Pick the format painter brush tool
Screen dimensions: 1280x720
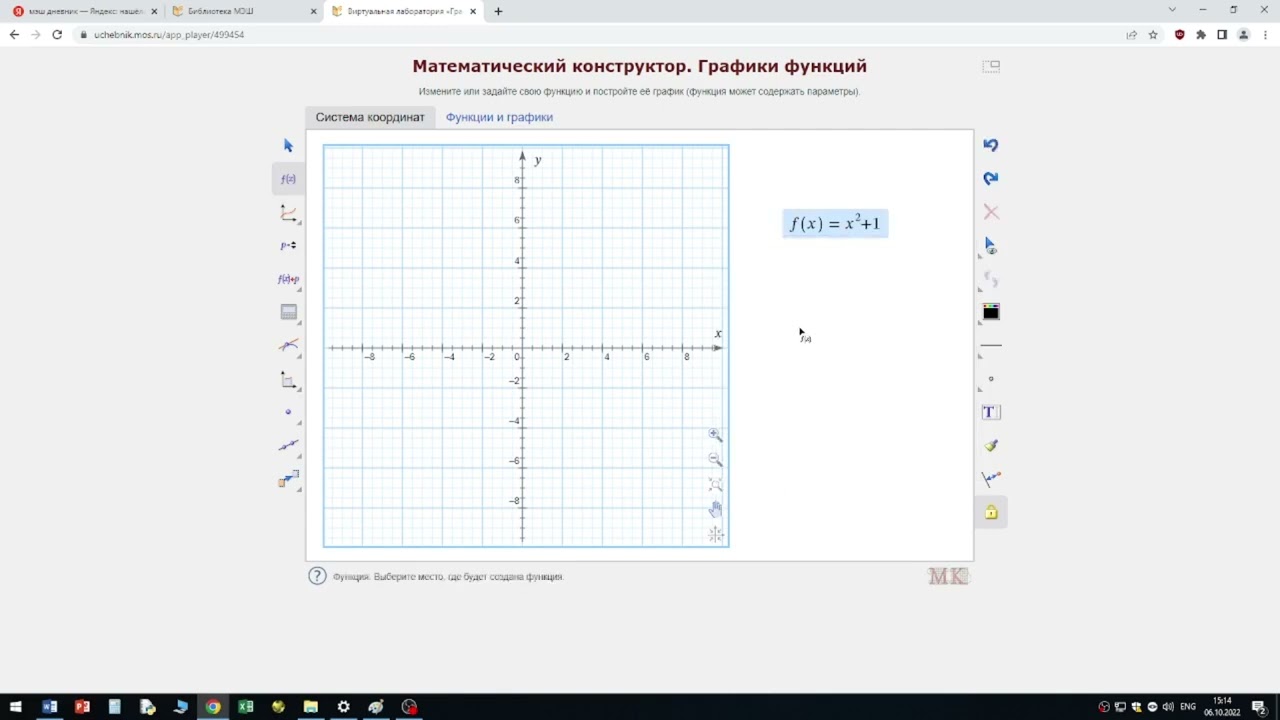(x=991, y=445)
